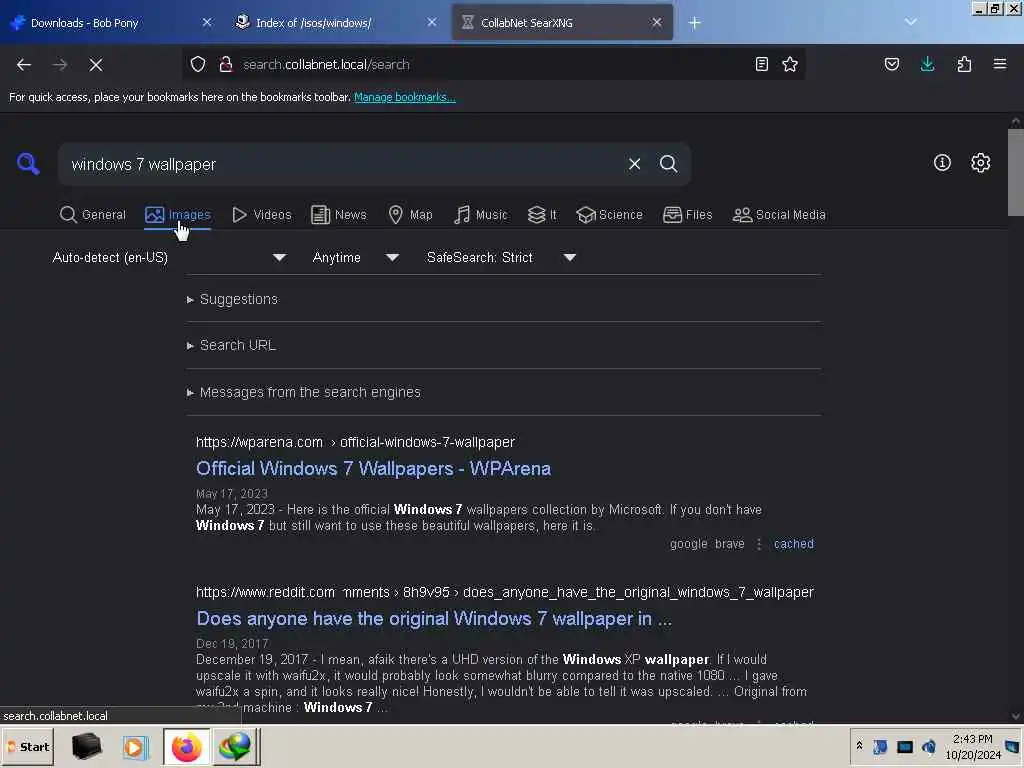
Task: Clear the search query text
Action: pyautogui.click(x=634, y=164)
